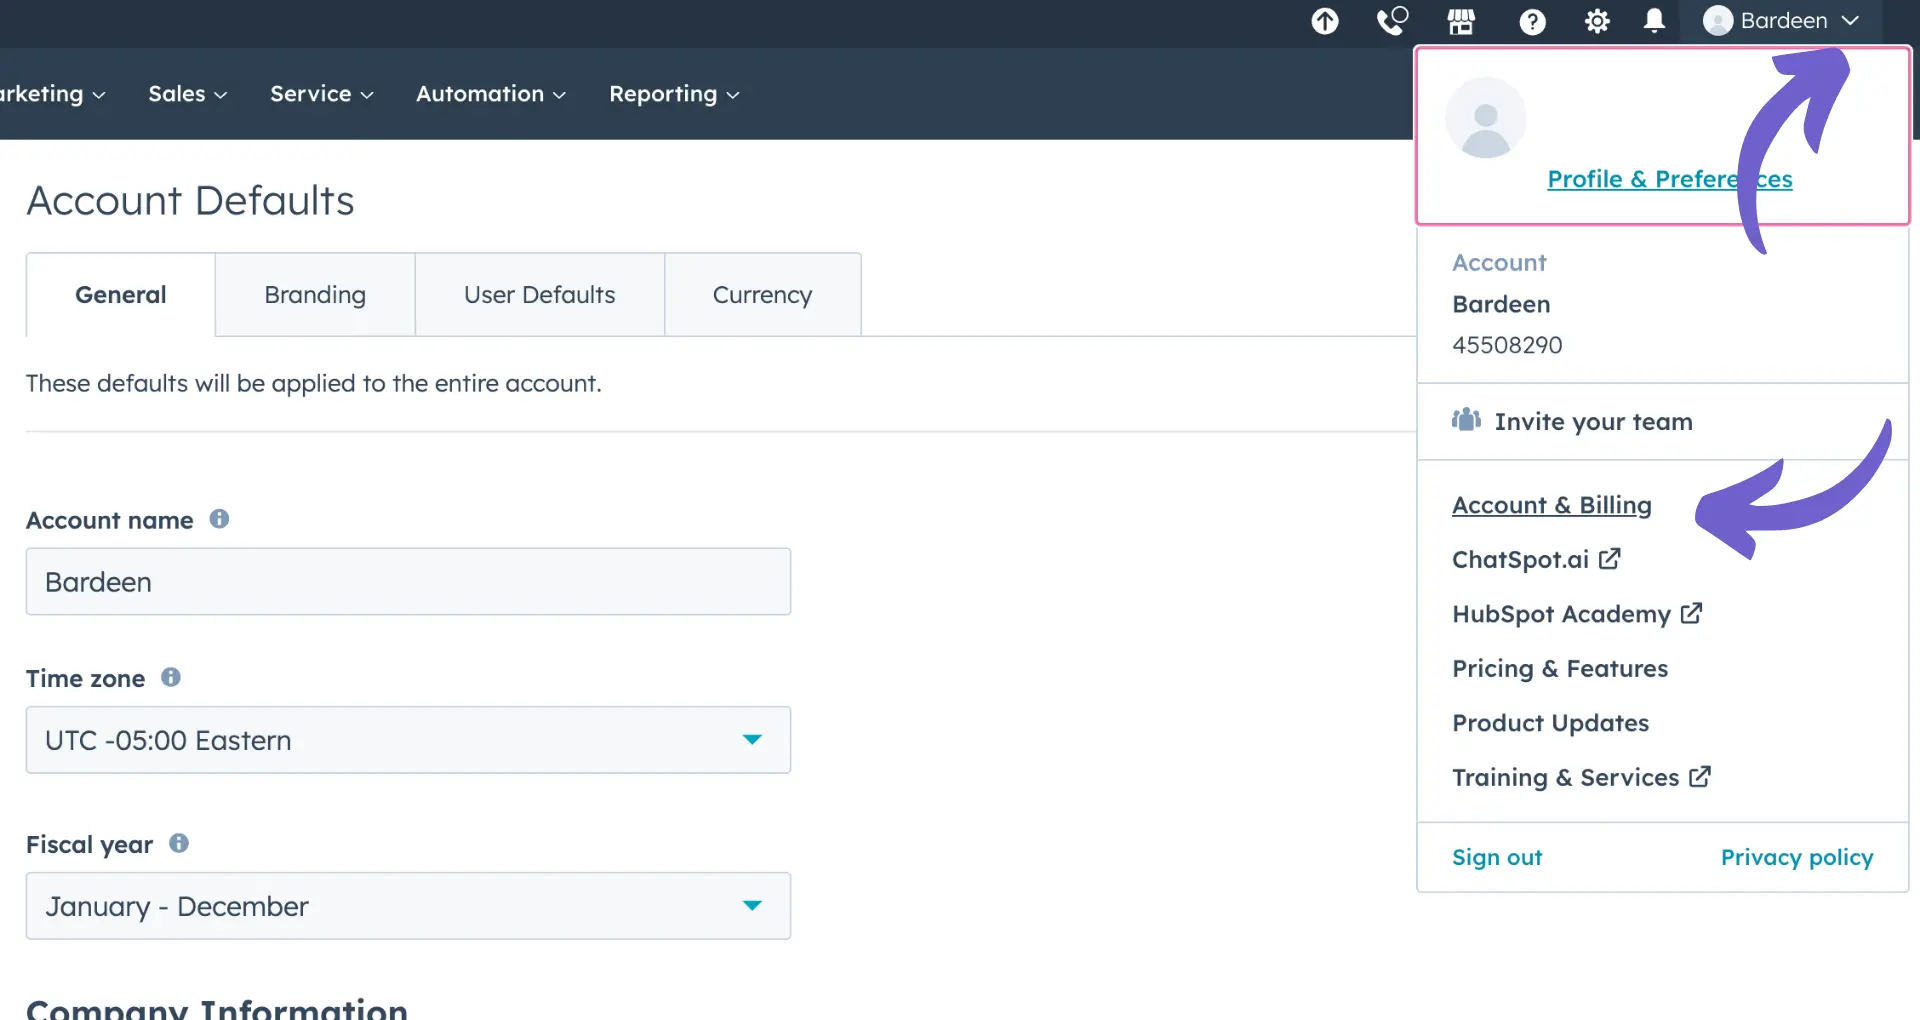Select the General tab
The width and height of the screenshot is (1920, 1020).
(x=121, y=295)
